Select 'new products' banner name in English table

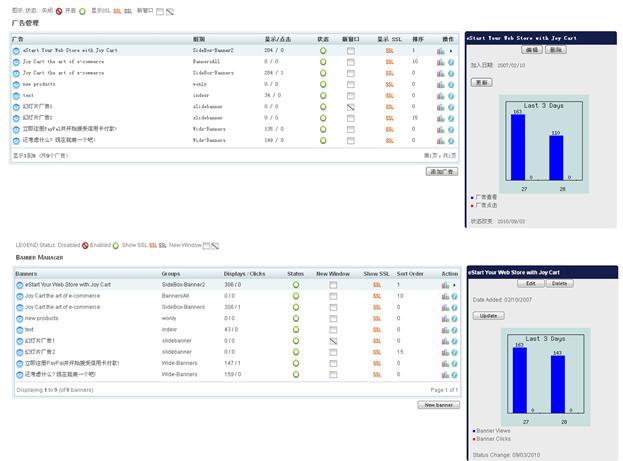click(x=41, y=318)
